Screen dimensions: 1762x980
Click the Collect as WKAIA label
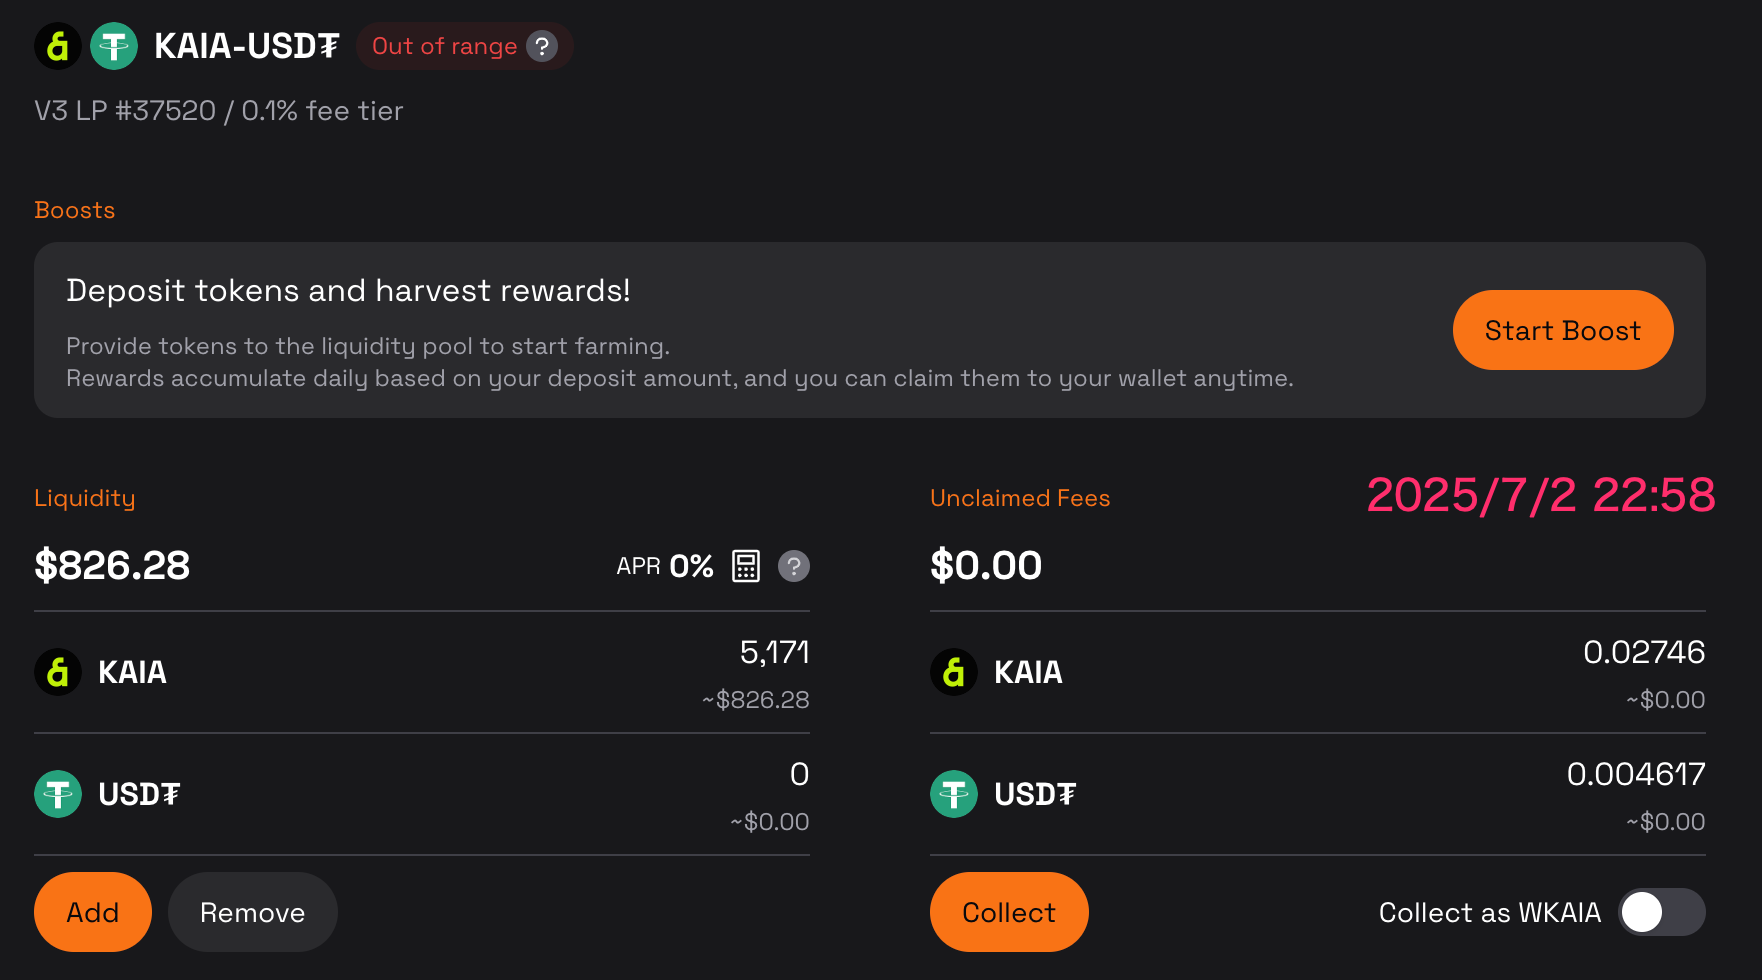[x=1490, y=912]
